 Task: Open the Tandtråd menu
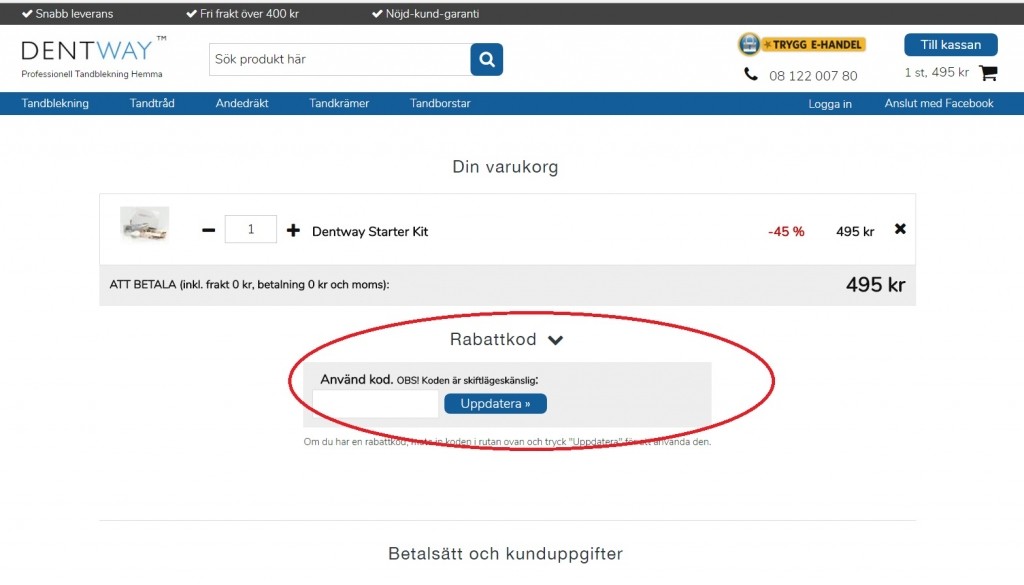(152, 103)
